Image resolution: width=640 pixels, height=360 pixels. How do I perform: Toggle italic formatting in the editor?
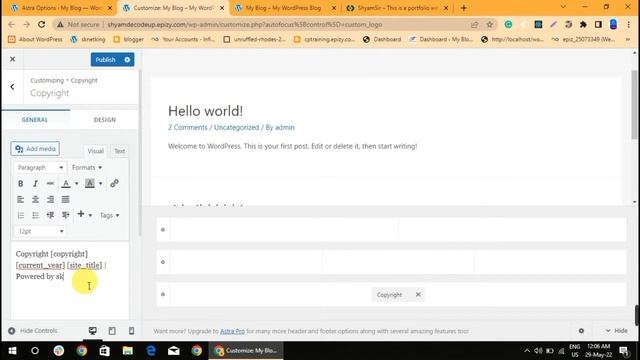[36, 184]
